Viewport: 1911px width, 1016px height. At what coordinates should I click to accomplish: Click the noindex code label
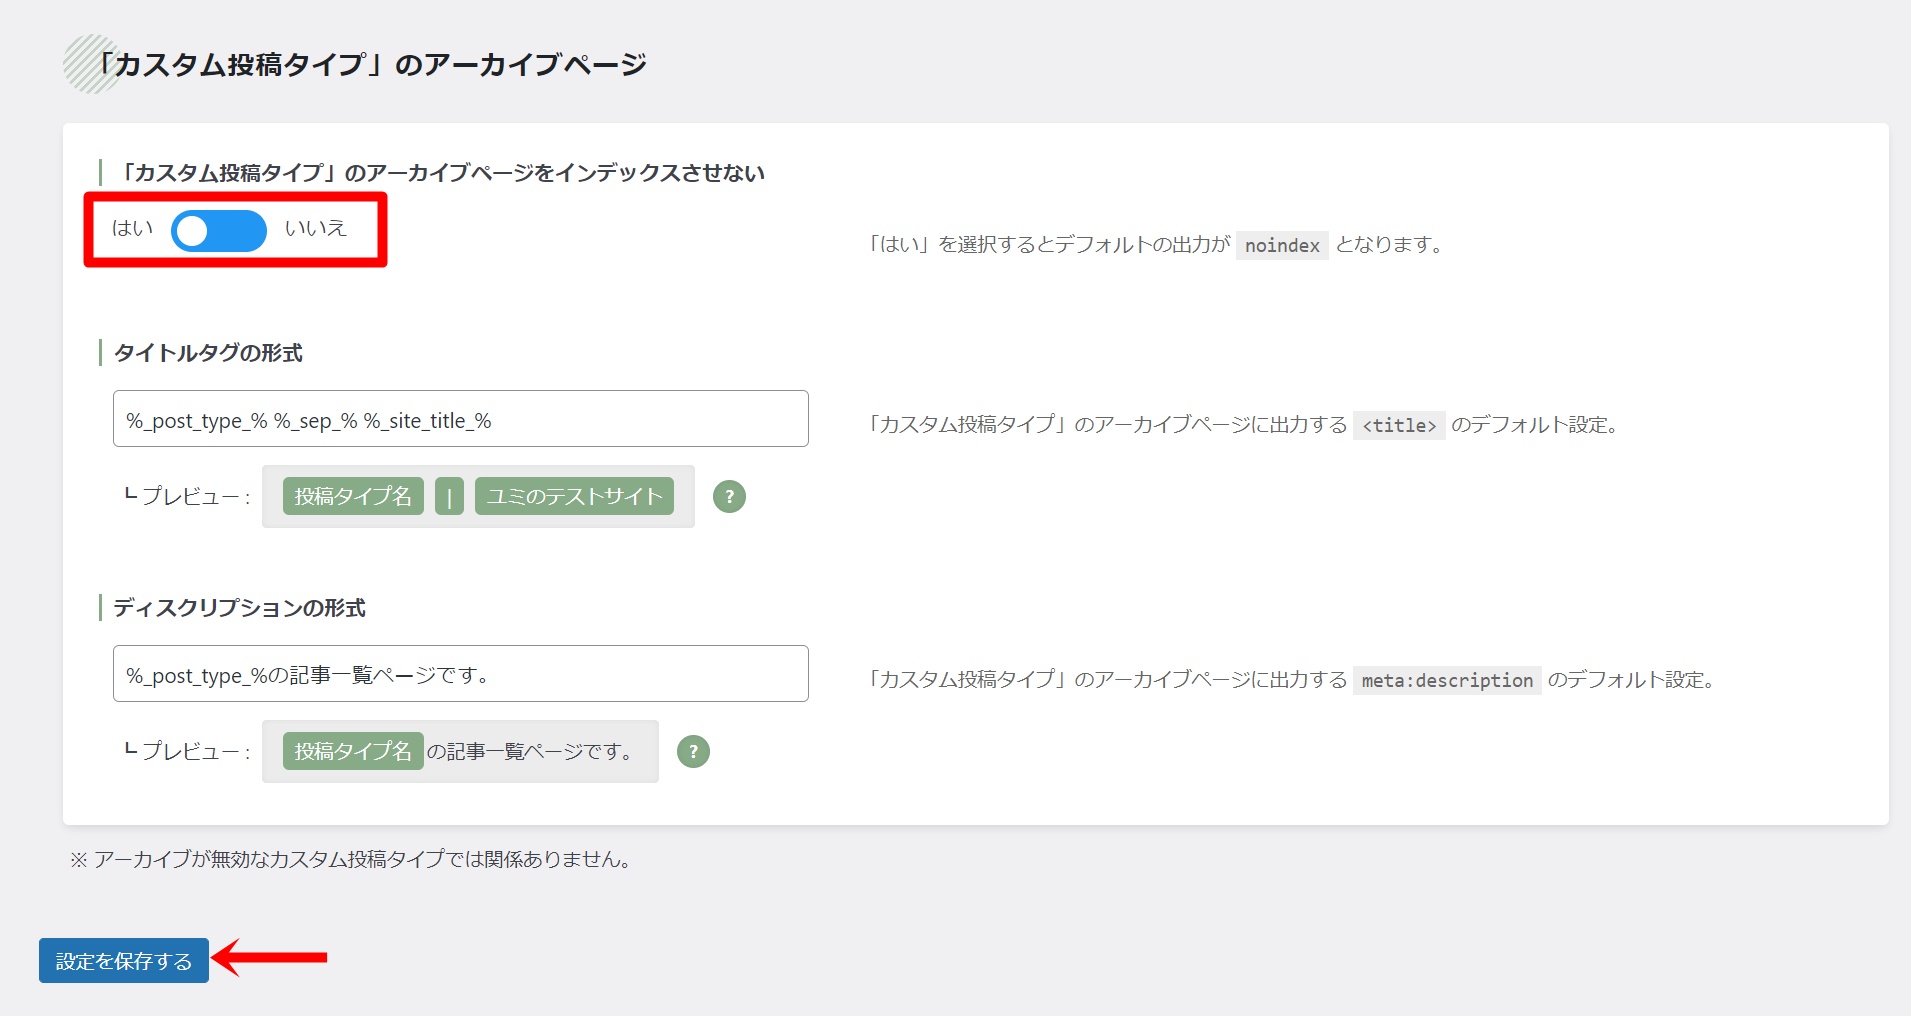click(x=1282, y=246)
